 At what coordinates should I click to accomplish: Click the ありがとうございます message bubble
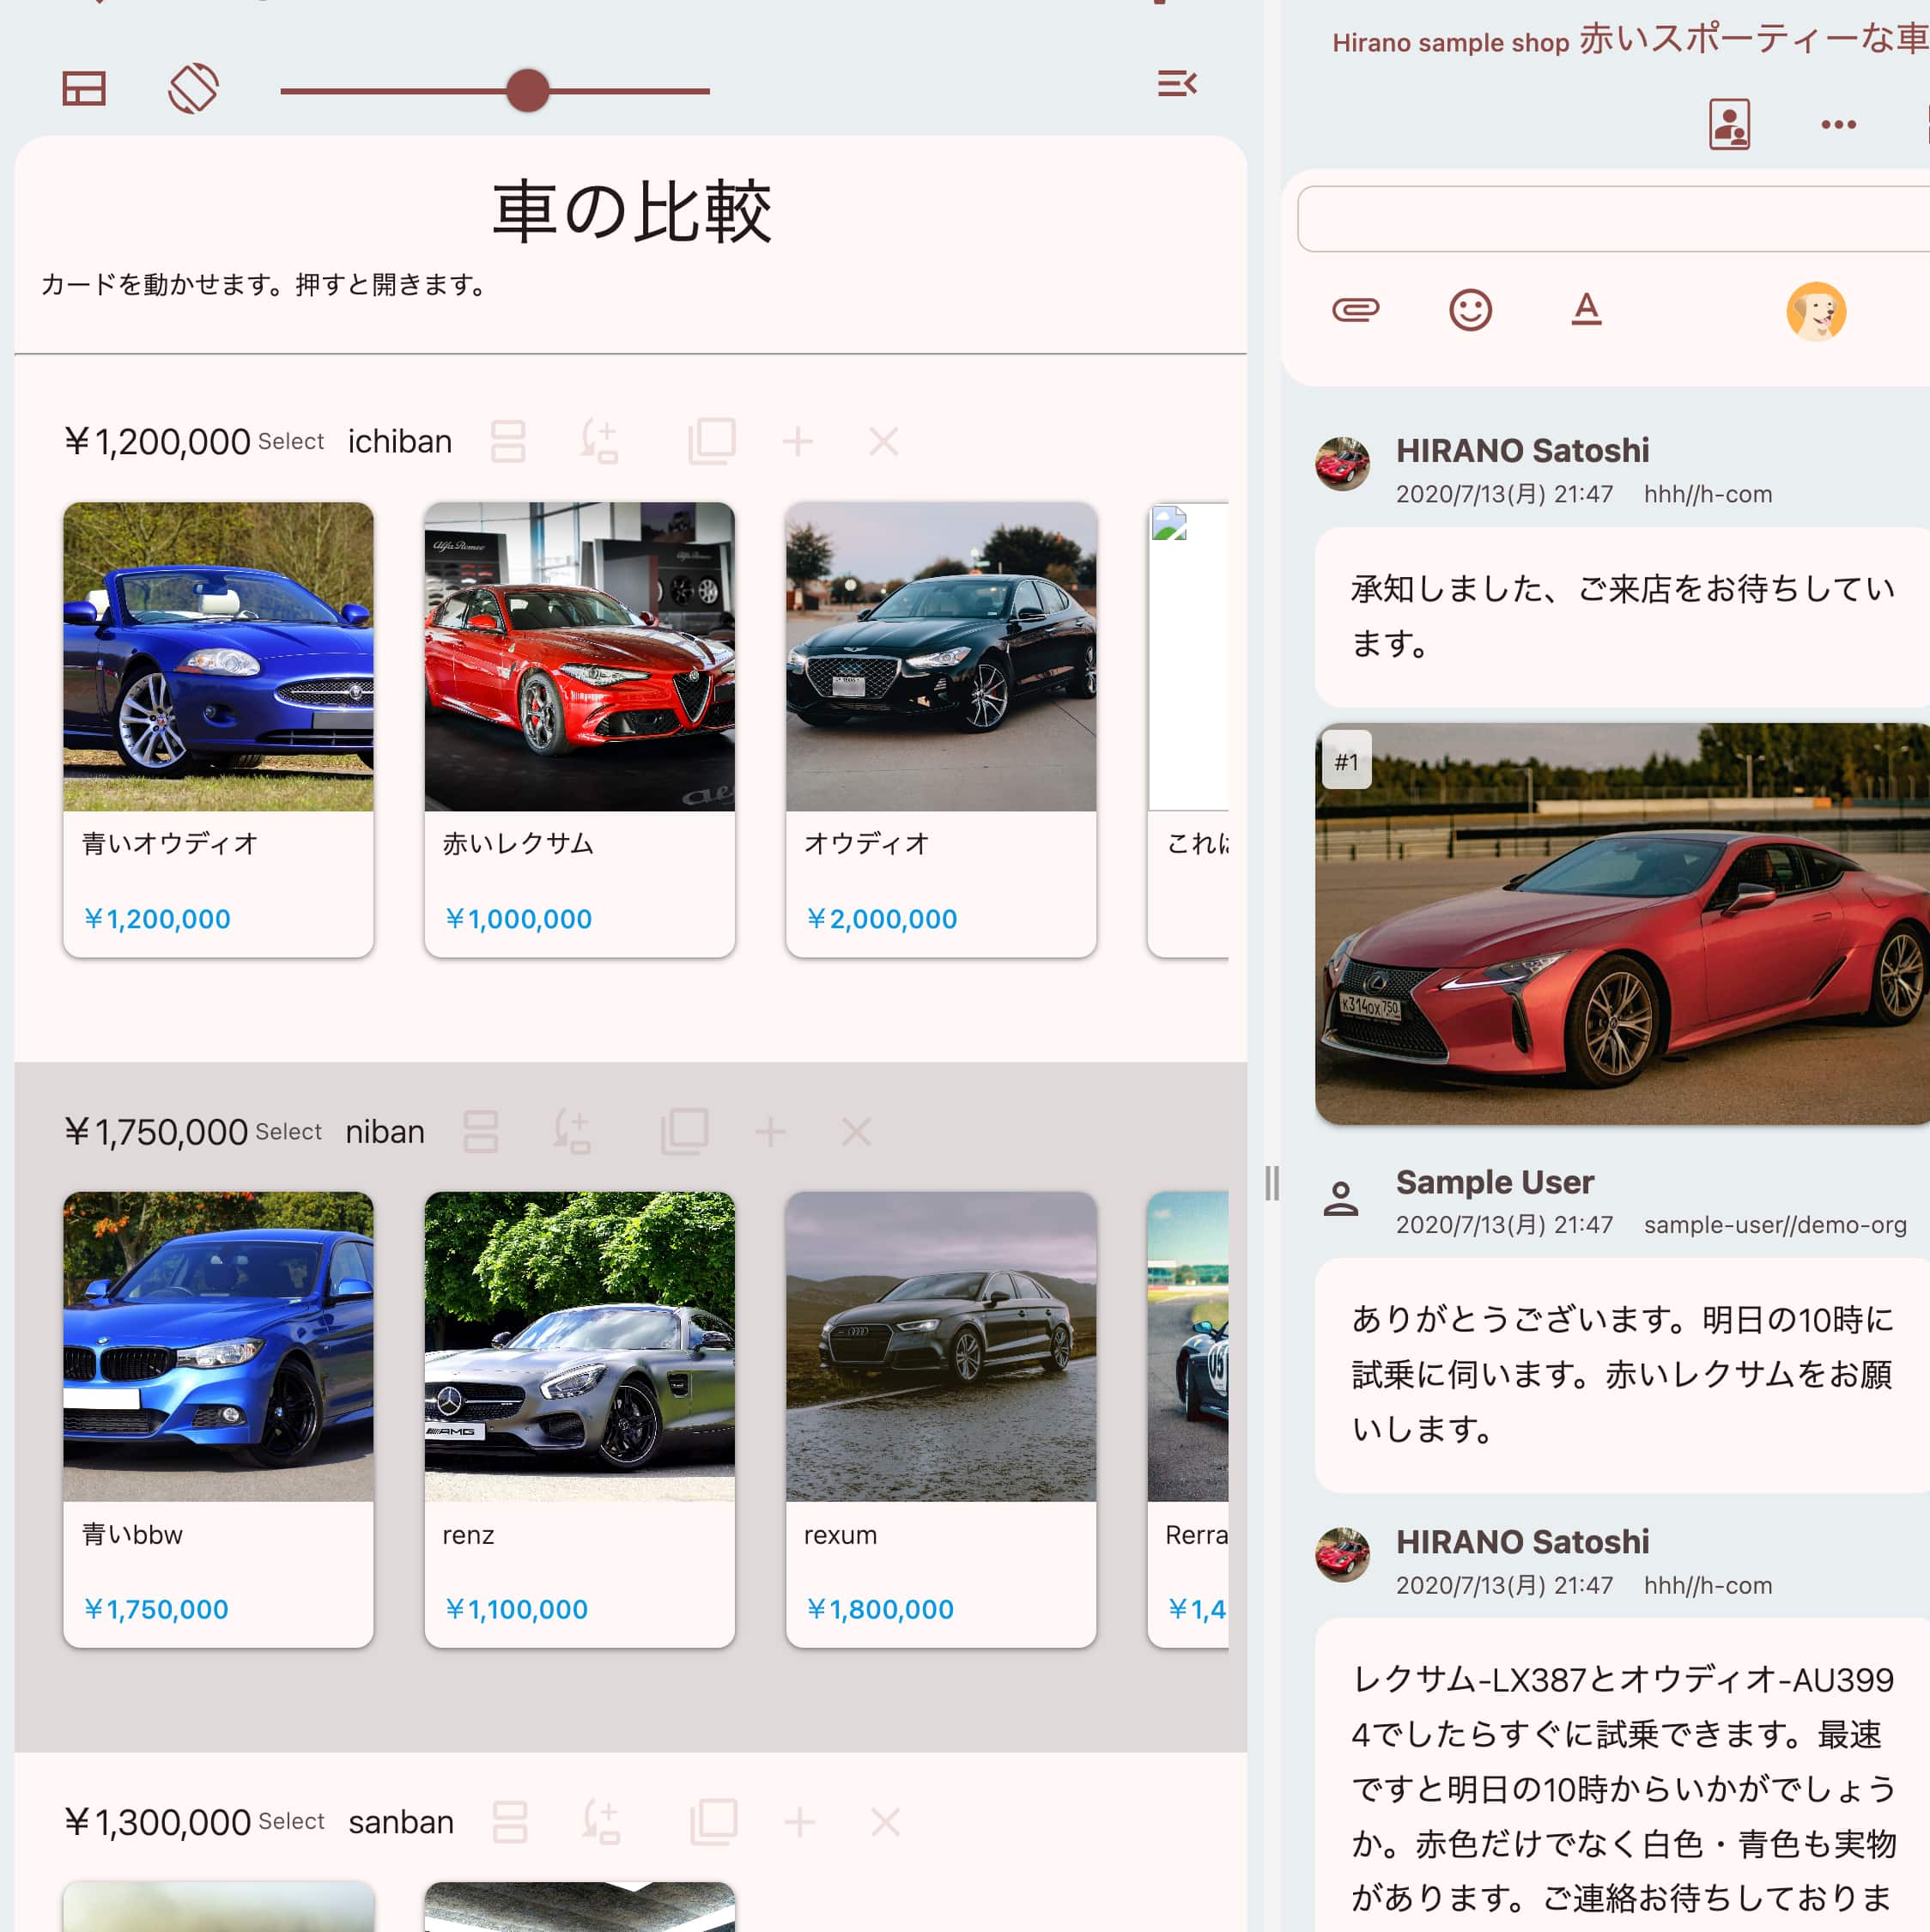point(1622,1375)
